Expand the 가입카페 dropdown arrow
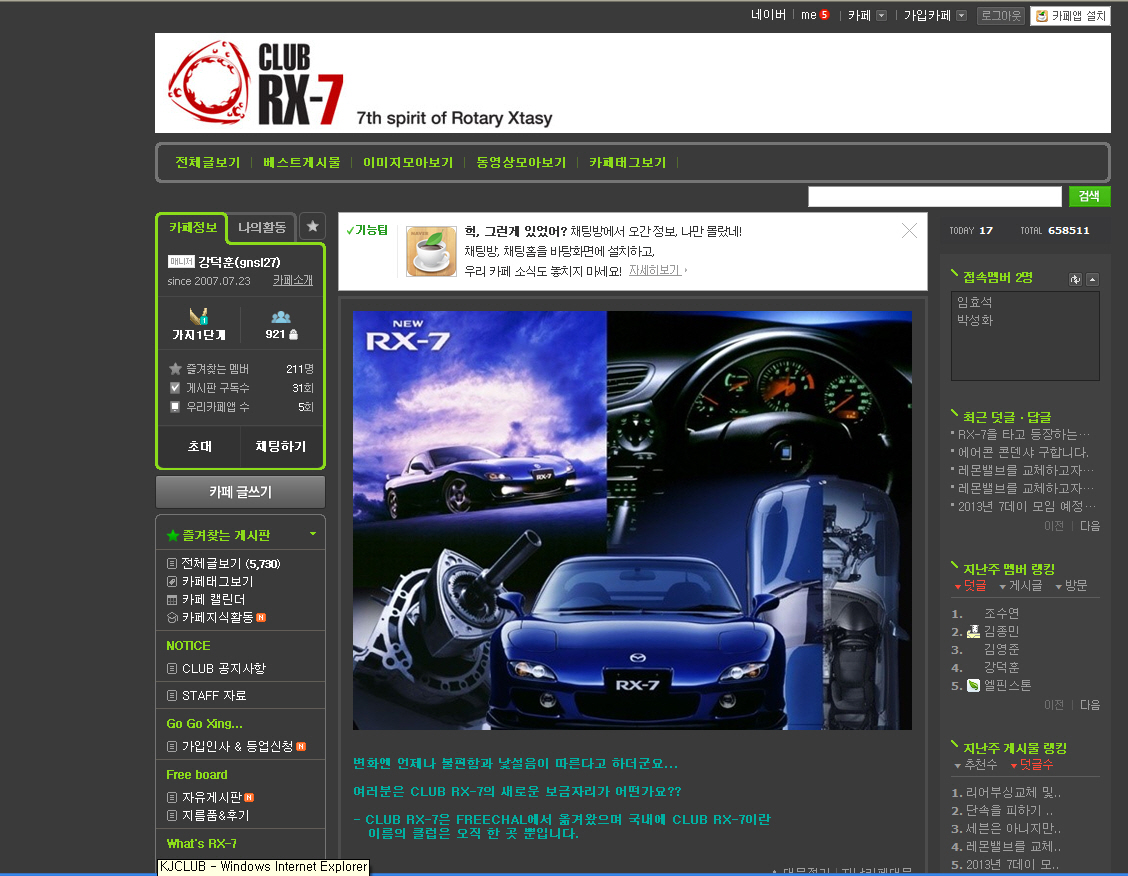 click(961, 16)
